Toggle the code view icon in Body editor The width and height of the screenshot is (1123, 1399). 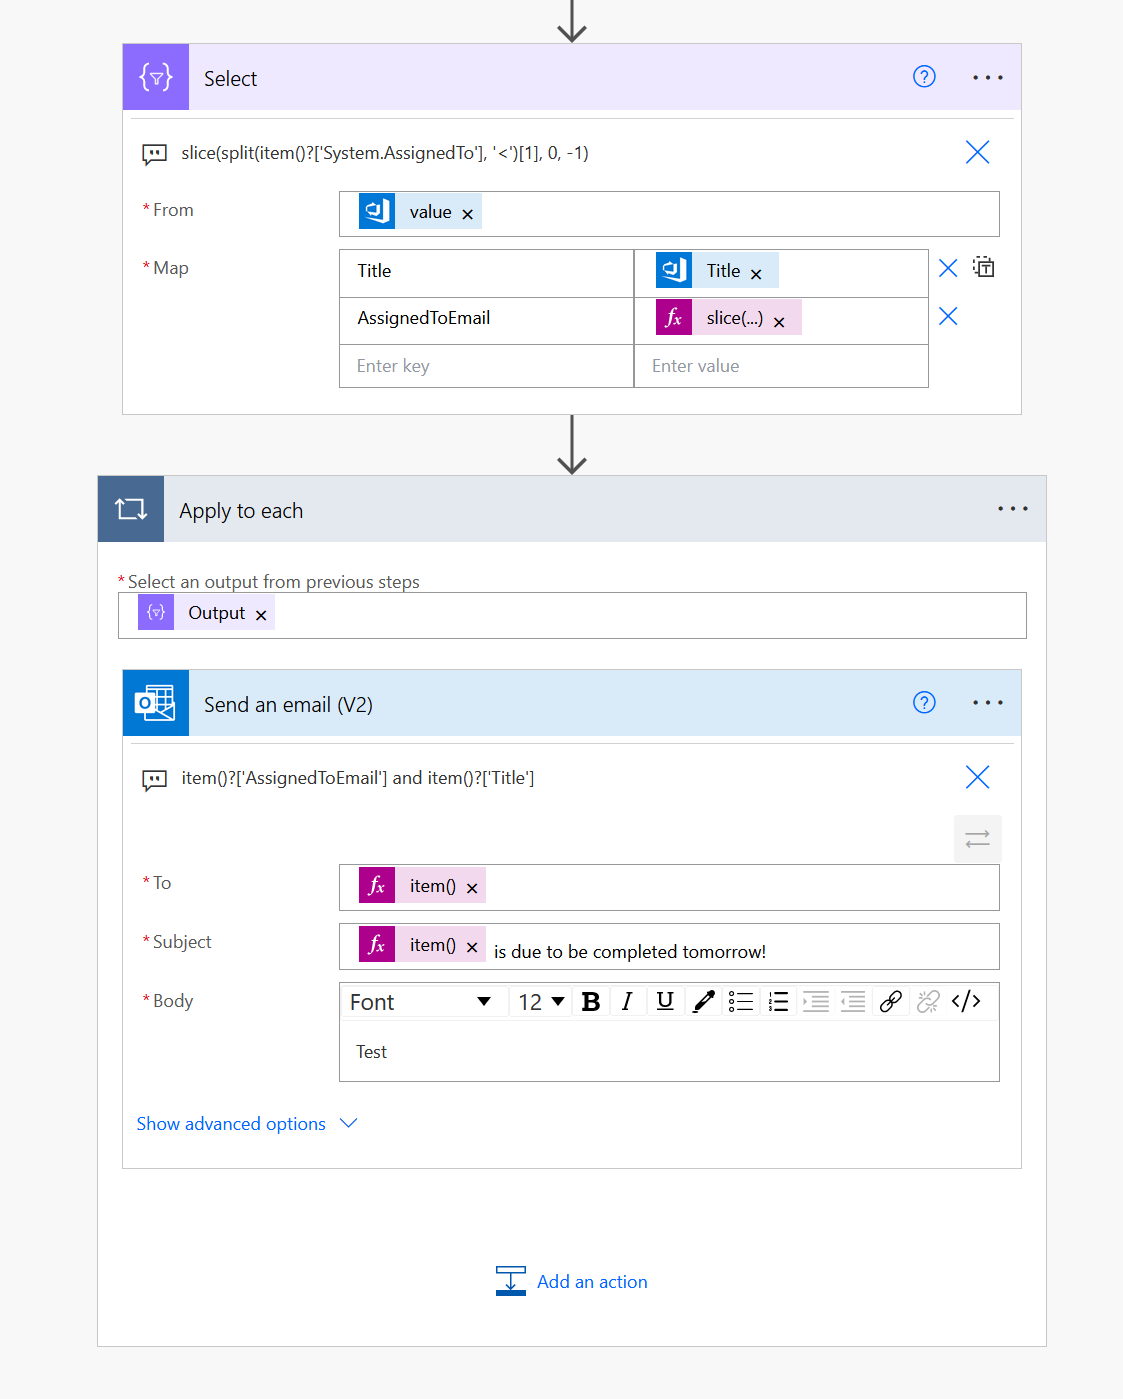(966, 1001)
